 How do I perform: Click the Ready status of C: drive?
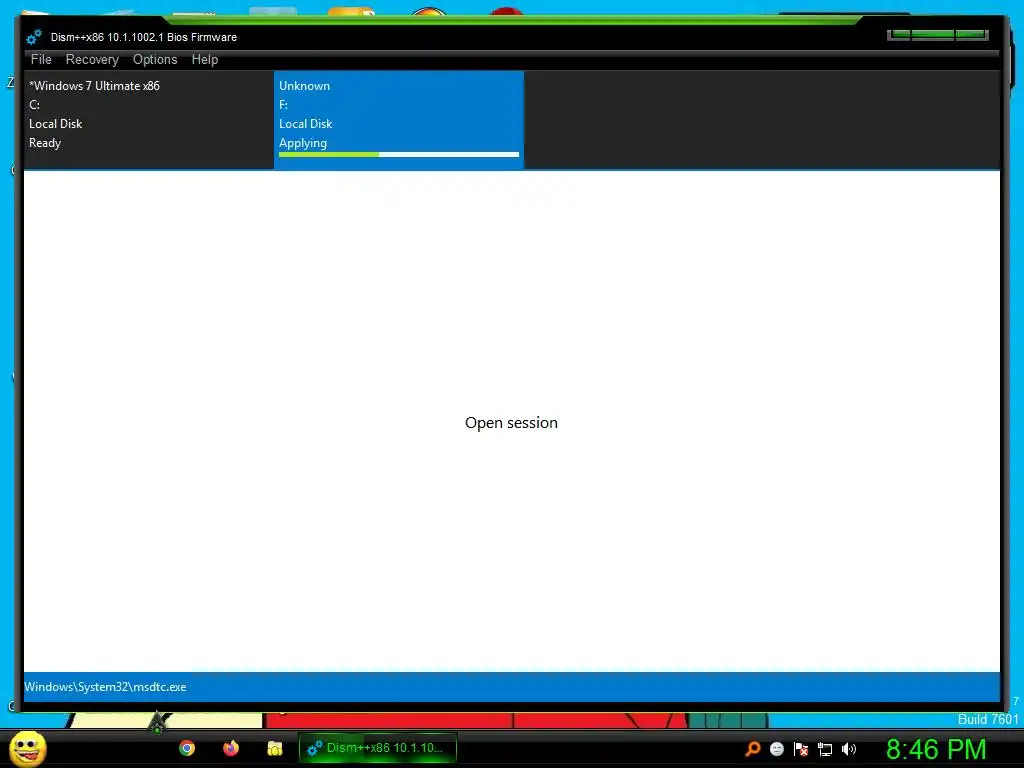tap(45, 143)
